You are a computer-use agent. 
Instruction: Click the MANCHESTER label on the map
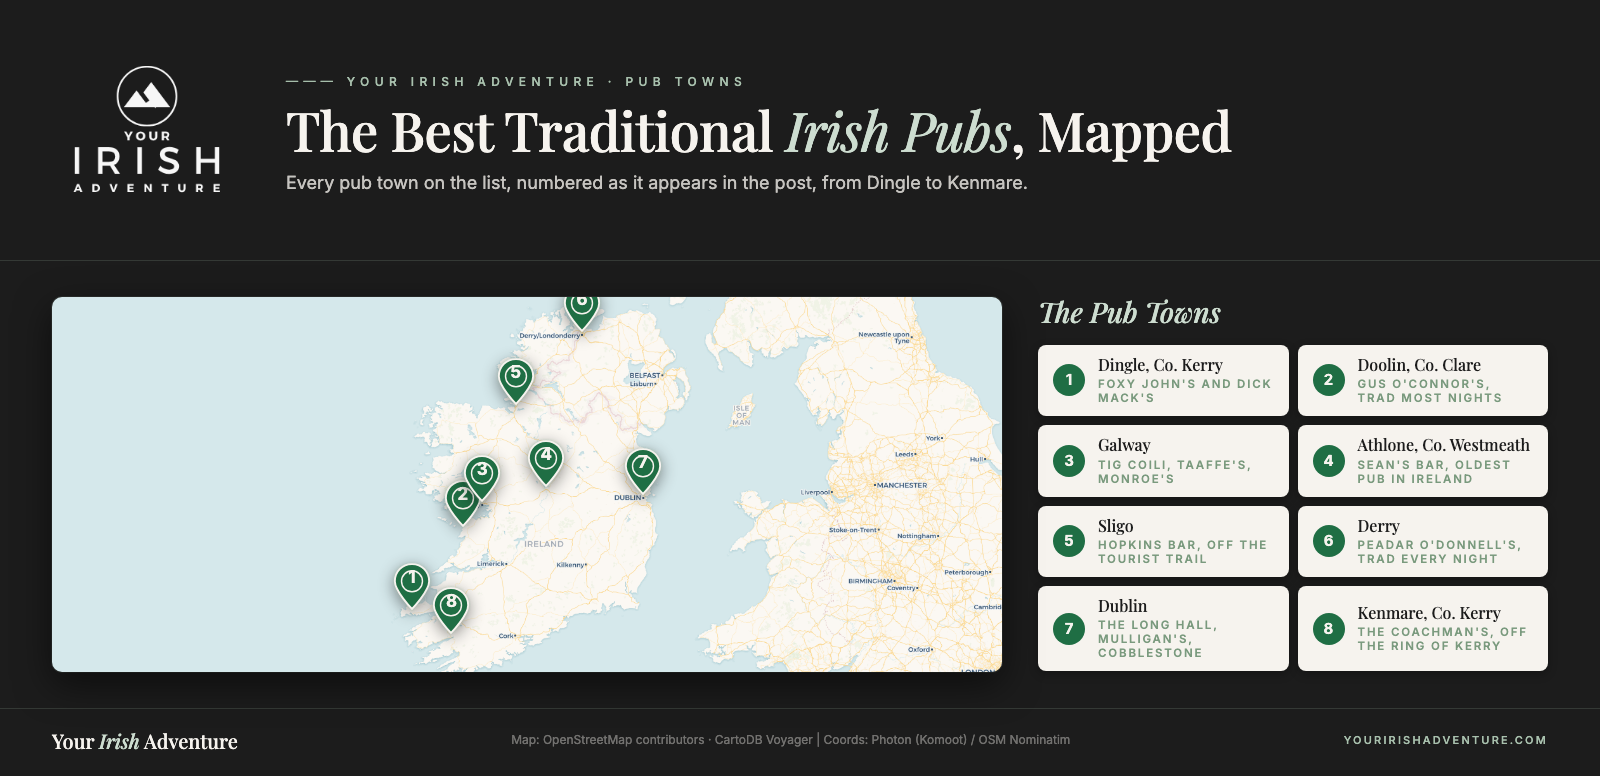tap(901, 485)
